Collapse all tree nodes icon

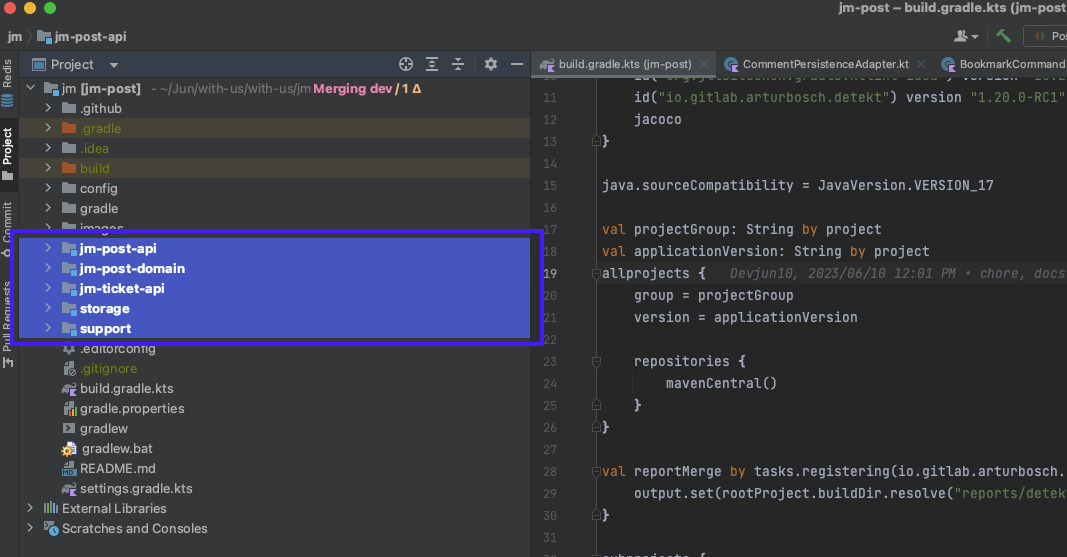pos(458,64)
